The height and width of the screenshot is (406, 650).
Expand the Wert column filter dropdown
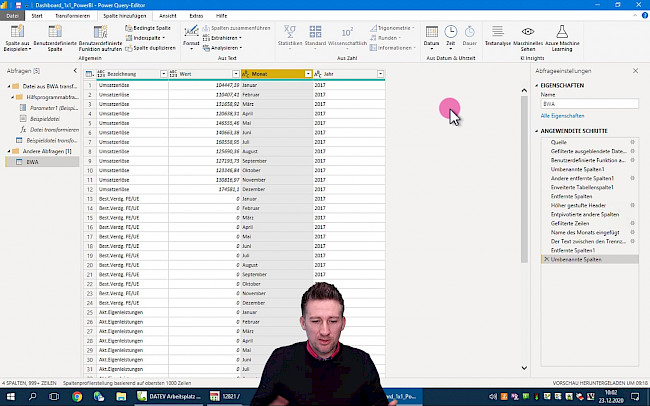(236, 74)
